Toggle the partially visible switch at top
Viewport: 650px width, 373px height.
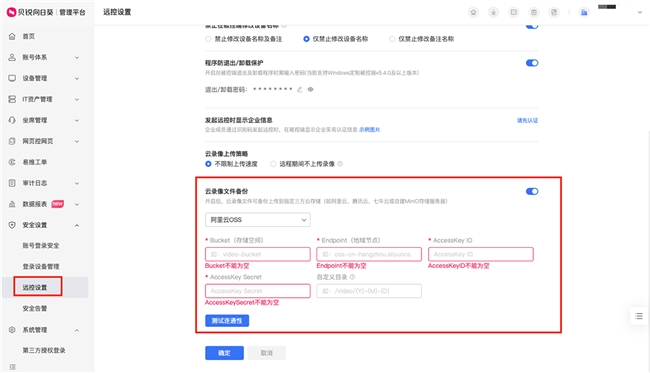[532, 26]
